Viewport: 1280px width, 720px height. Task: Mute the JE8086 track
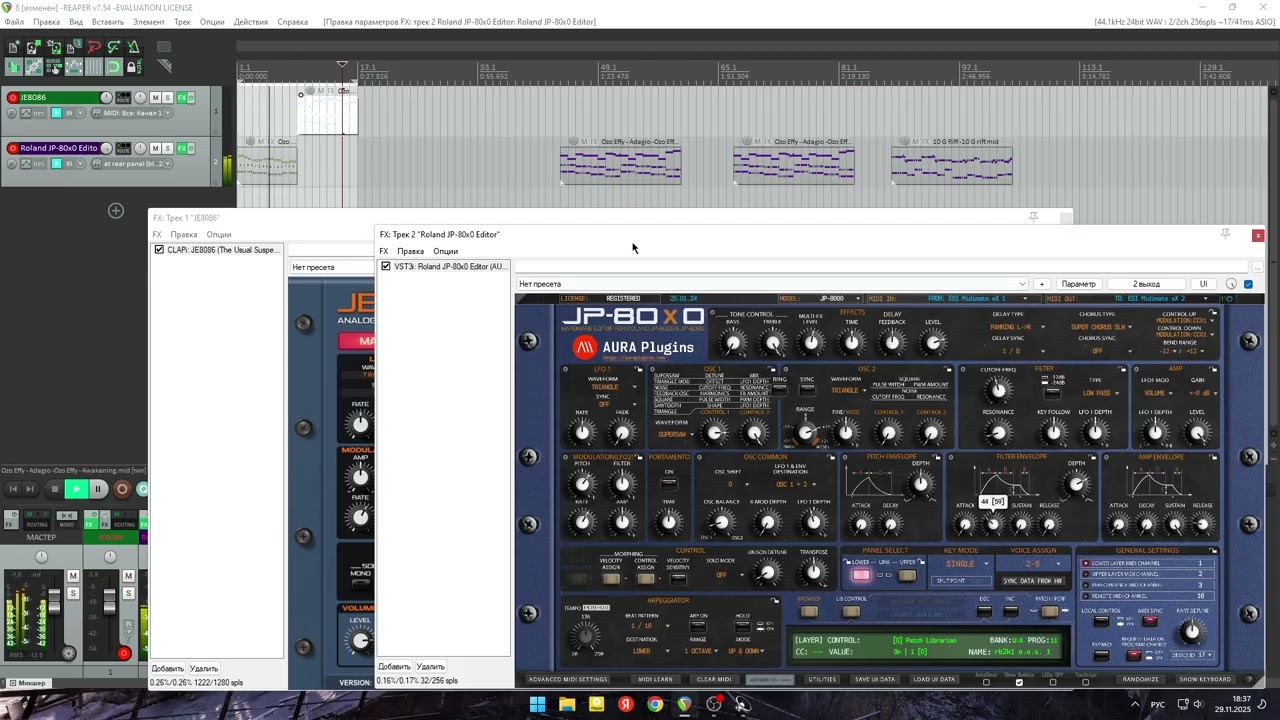tap(156, 98)
